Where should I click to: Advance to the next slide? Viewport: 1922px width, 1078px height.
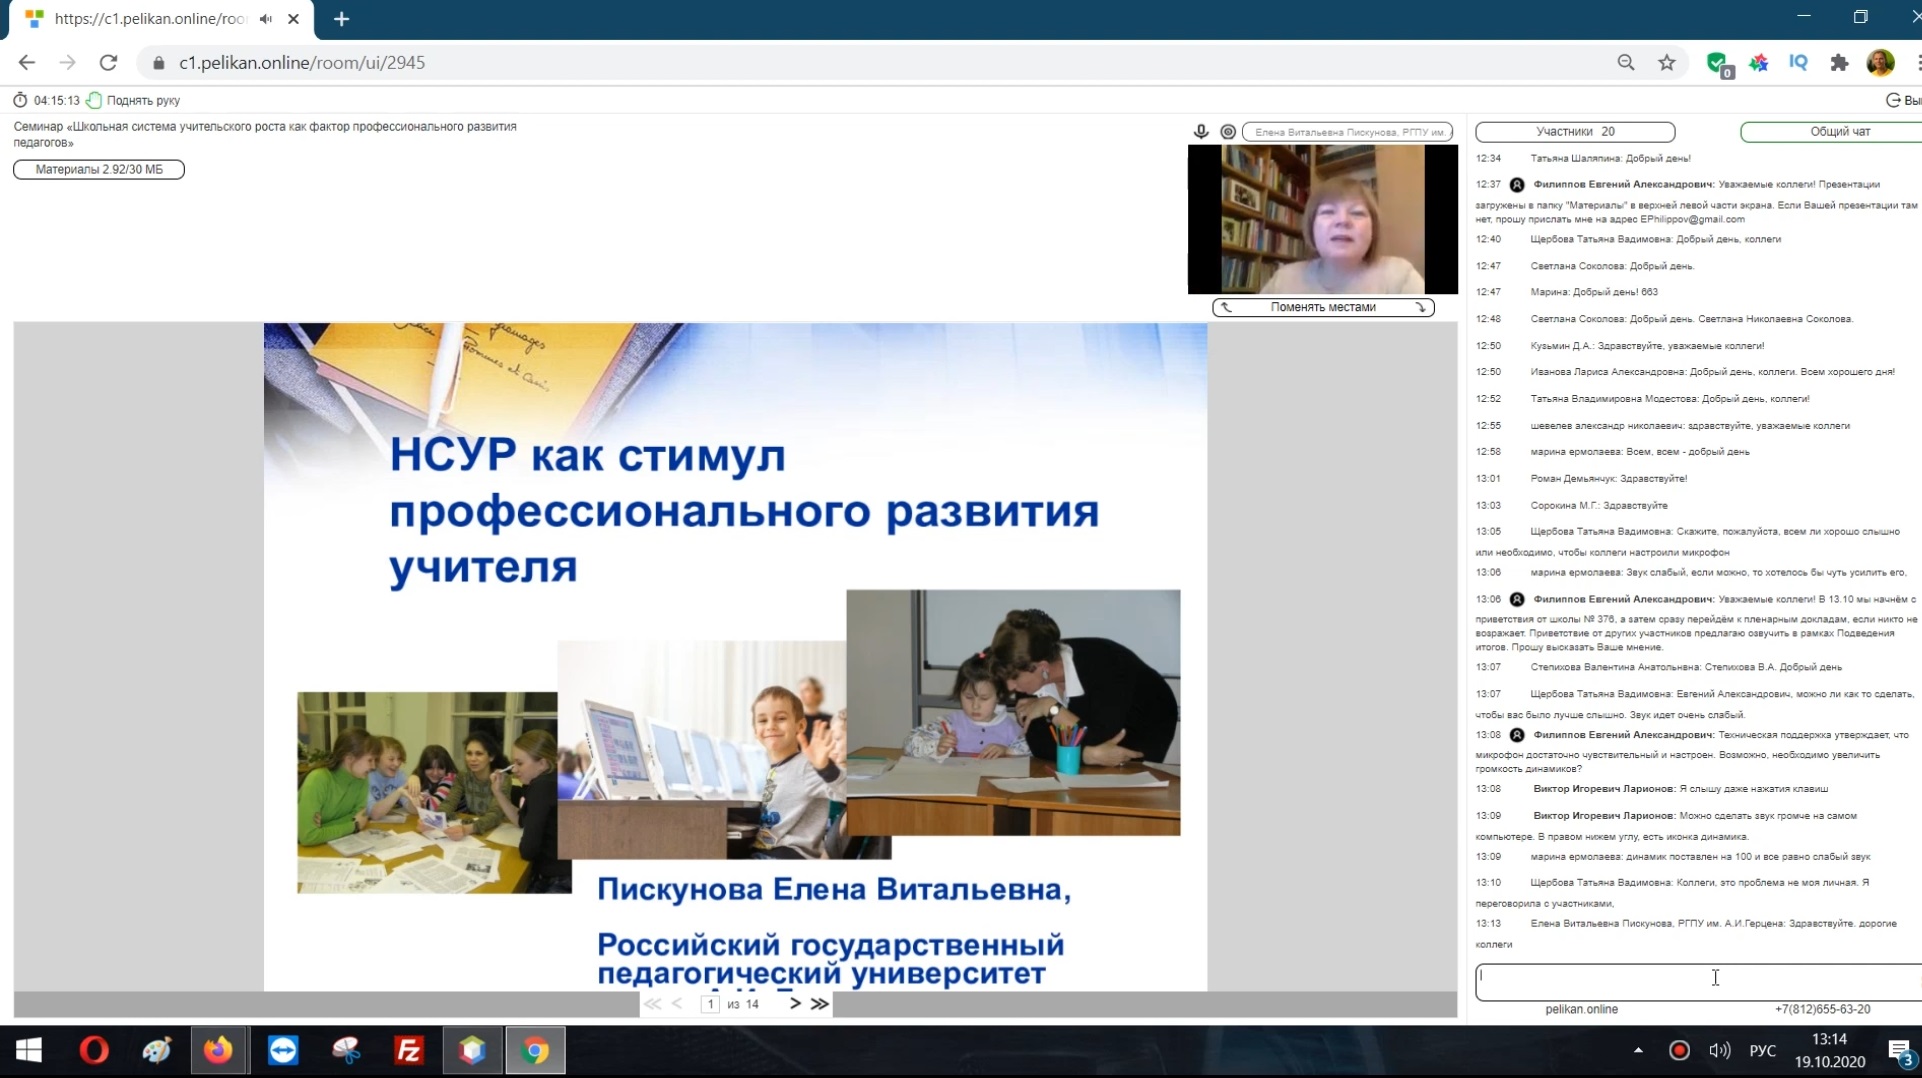pyautogui.click(x=795, y=1004)
